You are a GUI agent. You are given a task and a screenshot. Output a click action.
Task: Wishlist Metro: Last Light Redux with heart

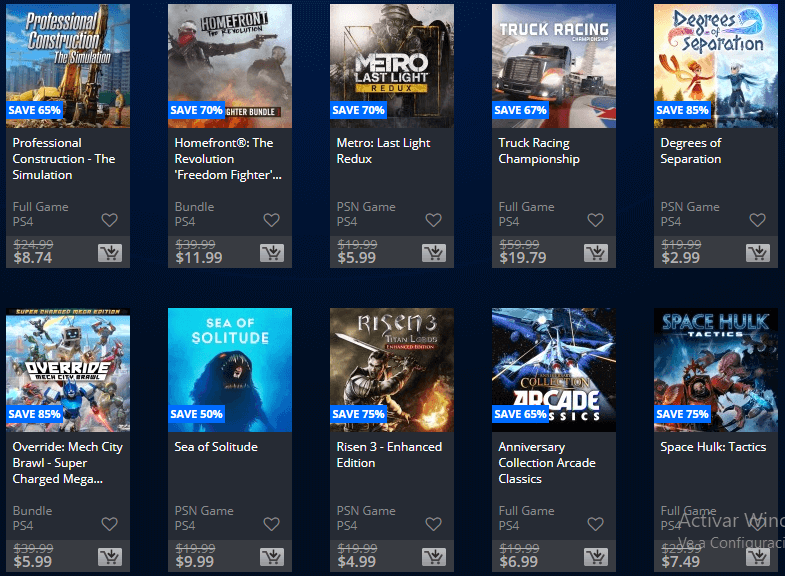point(434,220)
